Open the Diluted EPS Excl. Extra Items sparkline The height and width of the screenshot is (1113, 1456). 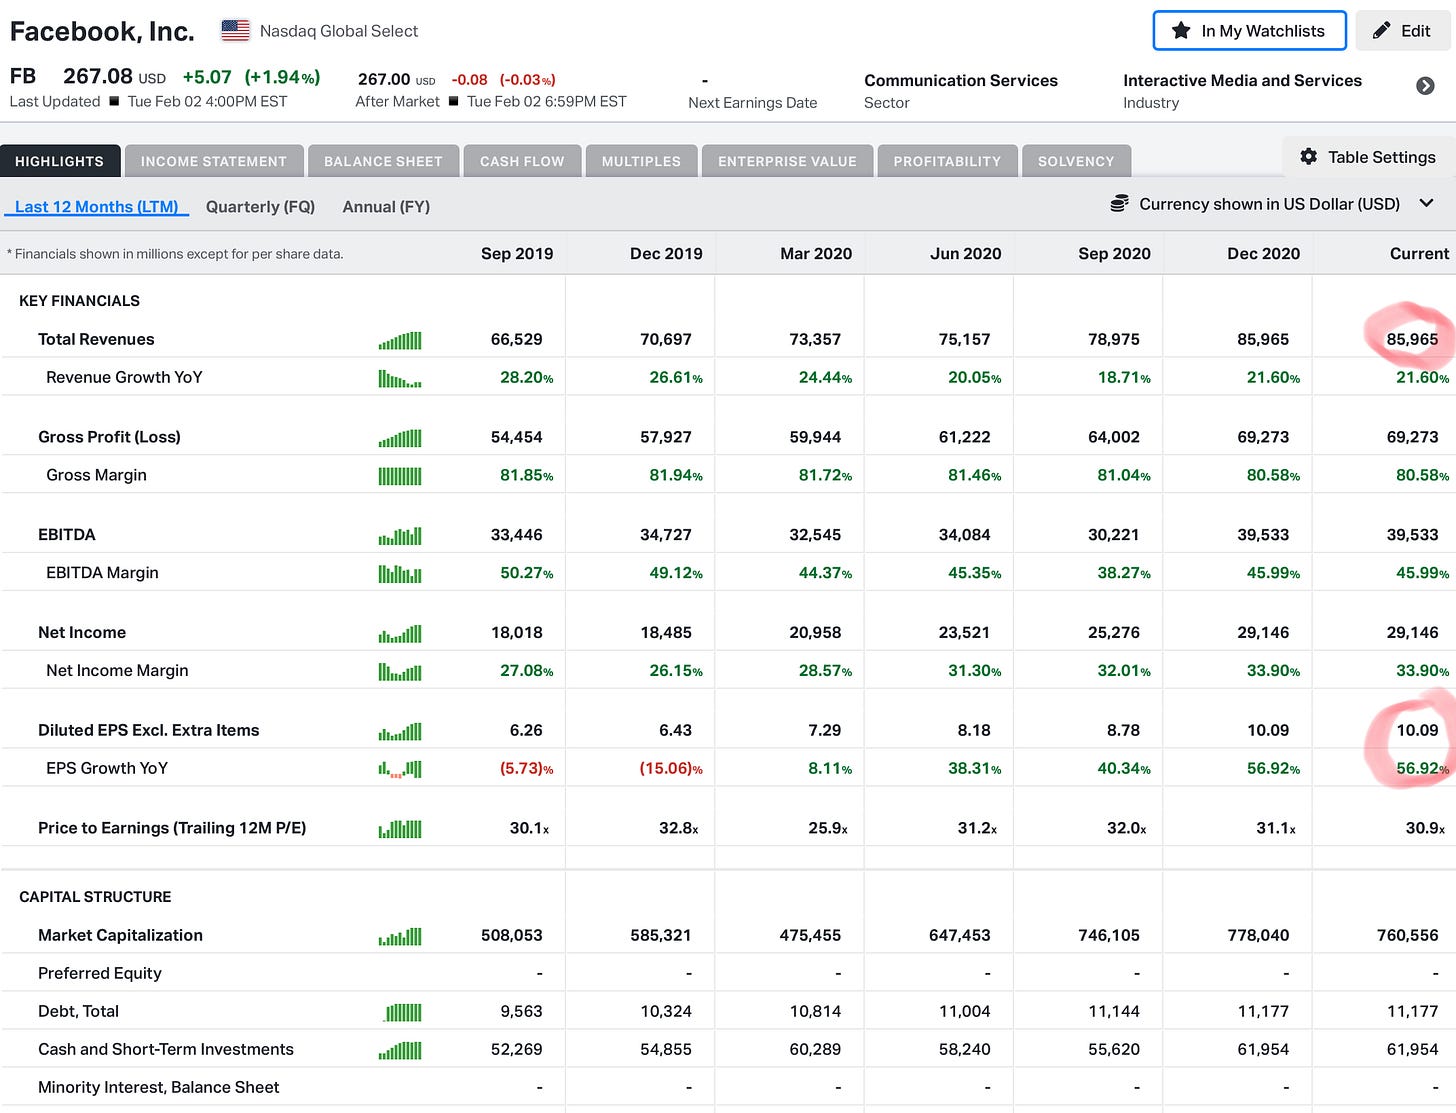(x=400, y=732)
